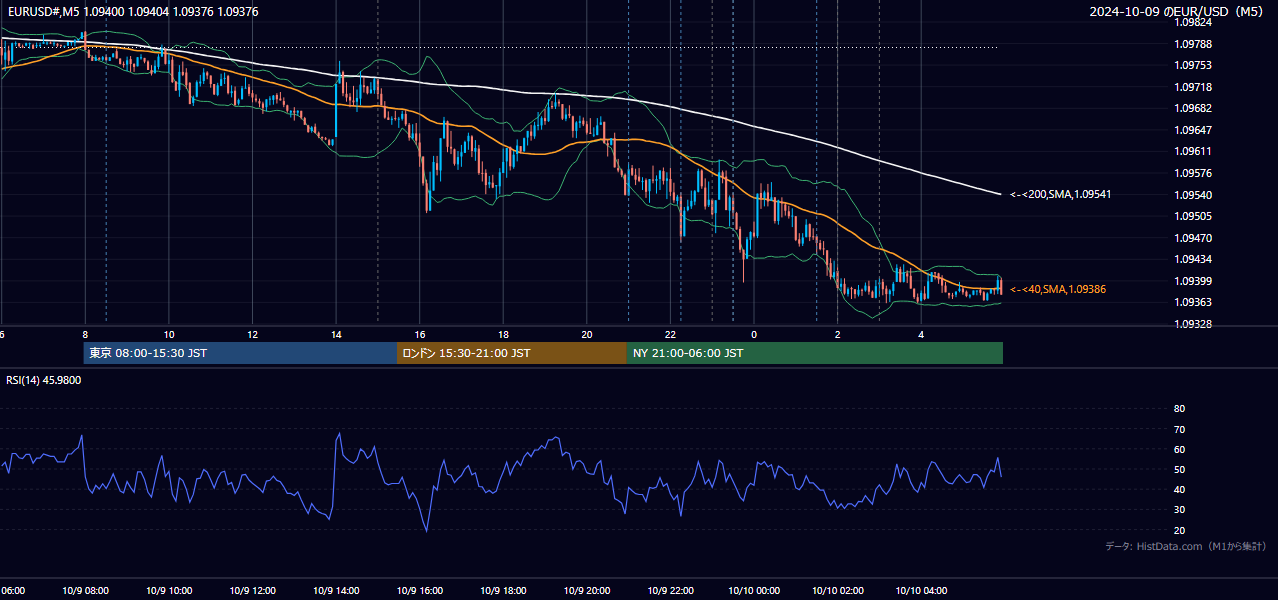
Task: Select the NY 21:00-06:00 JST session bar
Action: point(815,353)
